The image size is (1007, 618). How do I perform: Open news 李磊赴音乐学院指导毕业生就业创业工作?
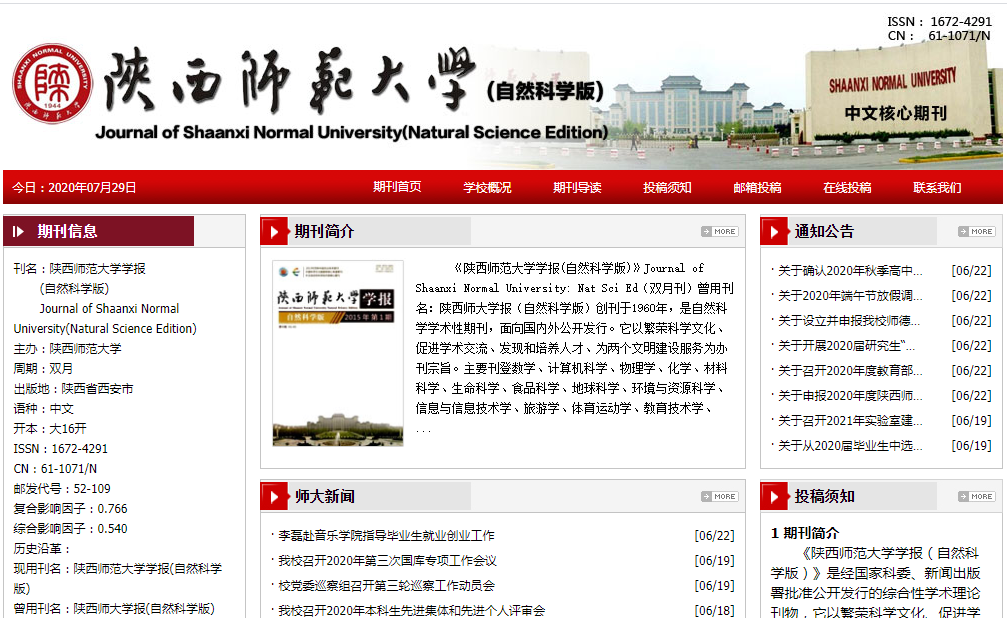coord(387,536)
